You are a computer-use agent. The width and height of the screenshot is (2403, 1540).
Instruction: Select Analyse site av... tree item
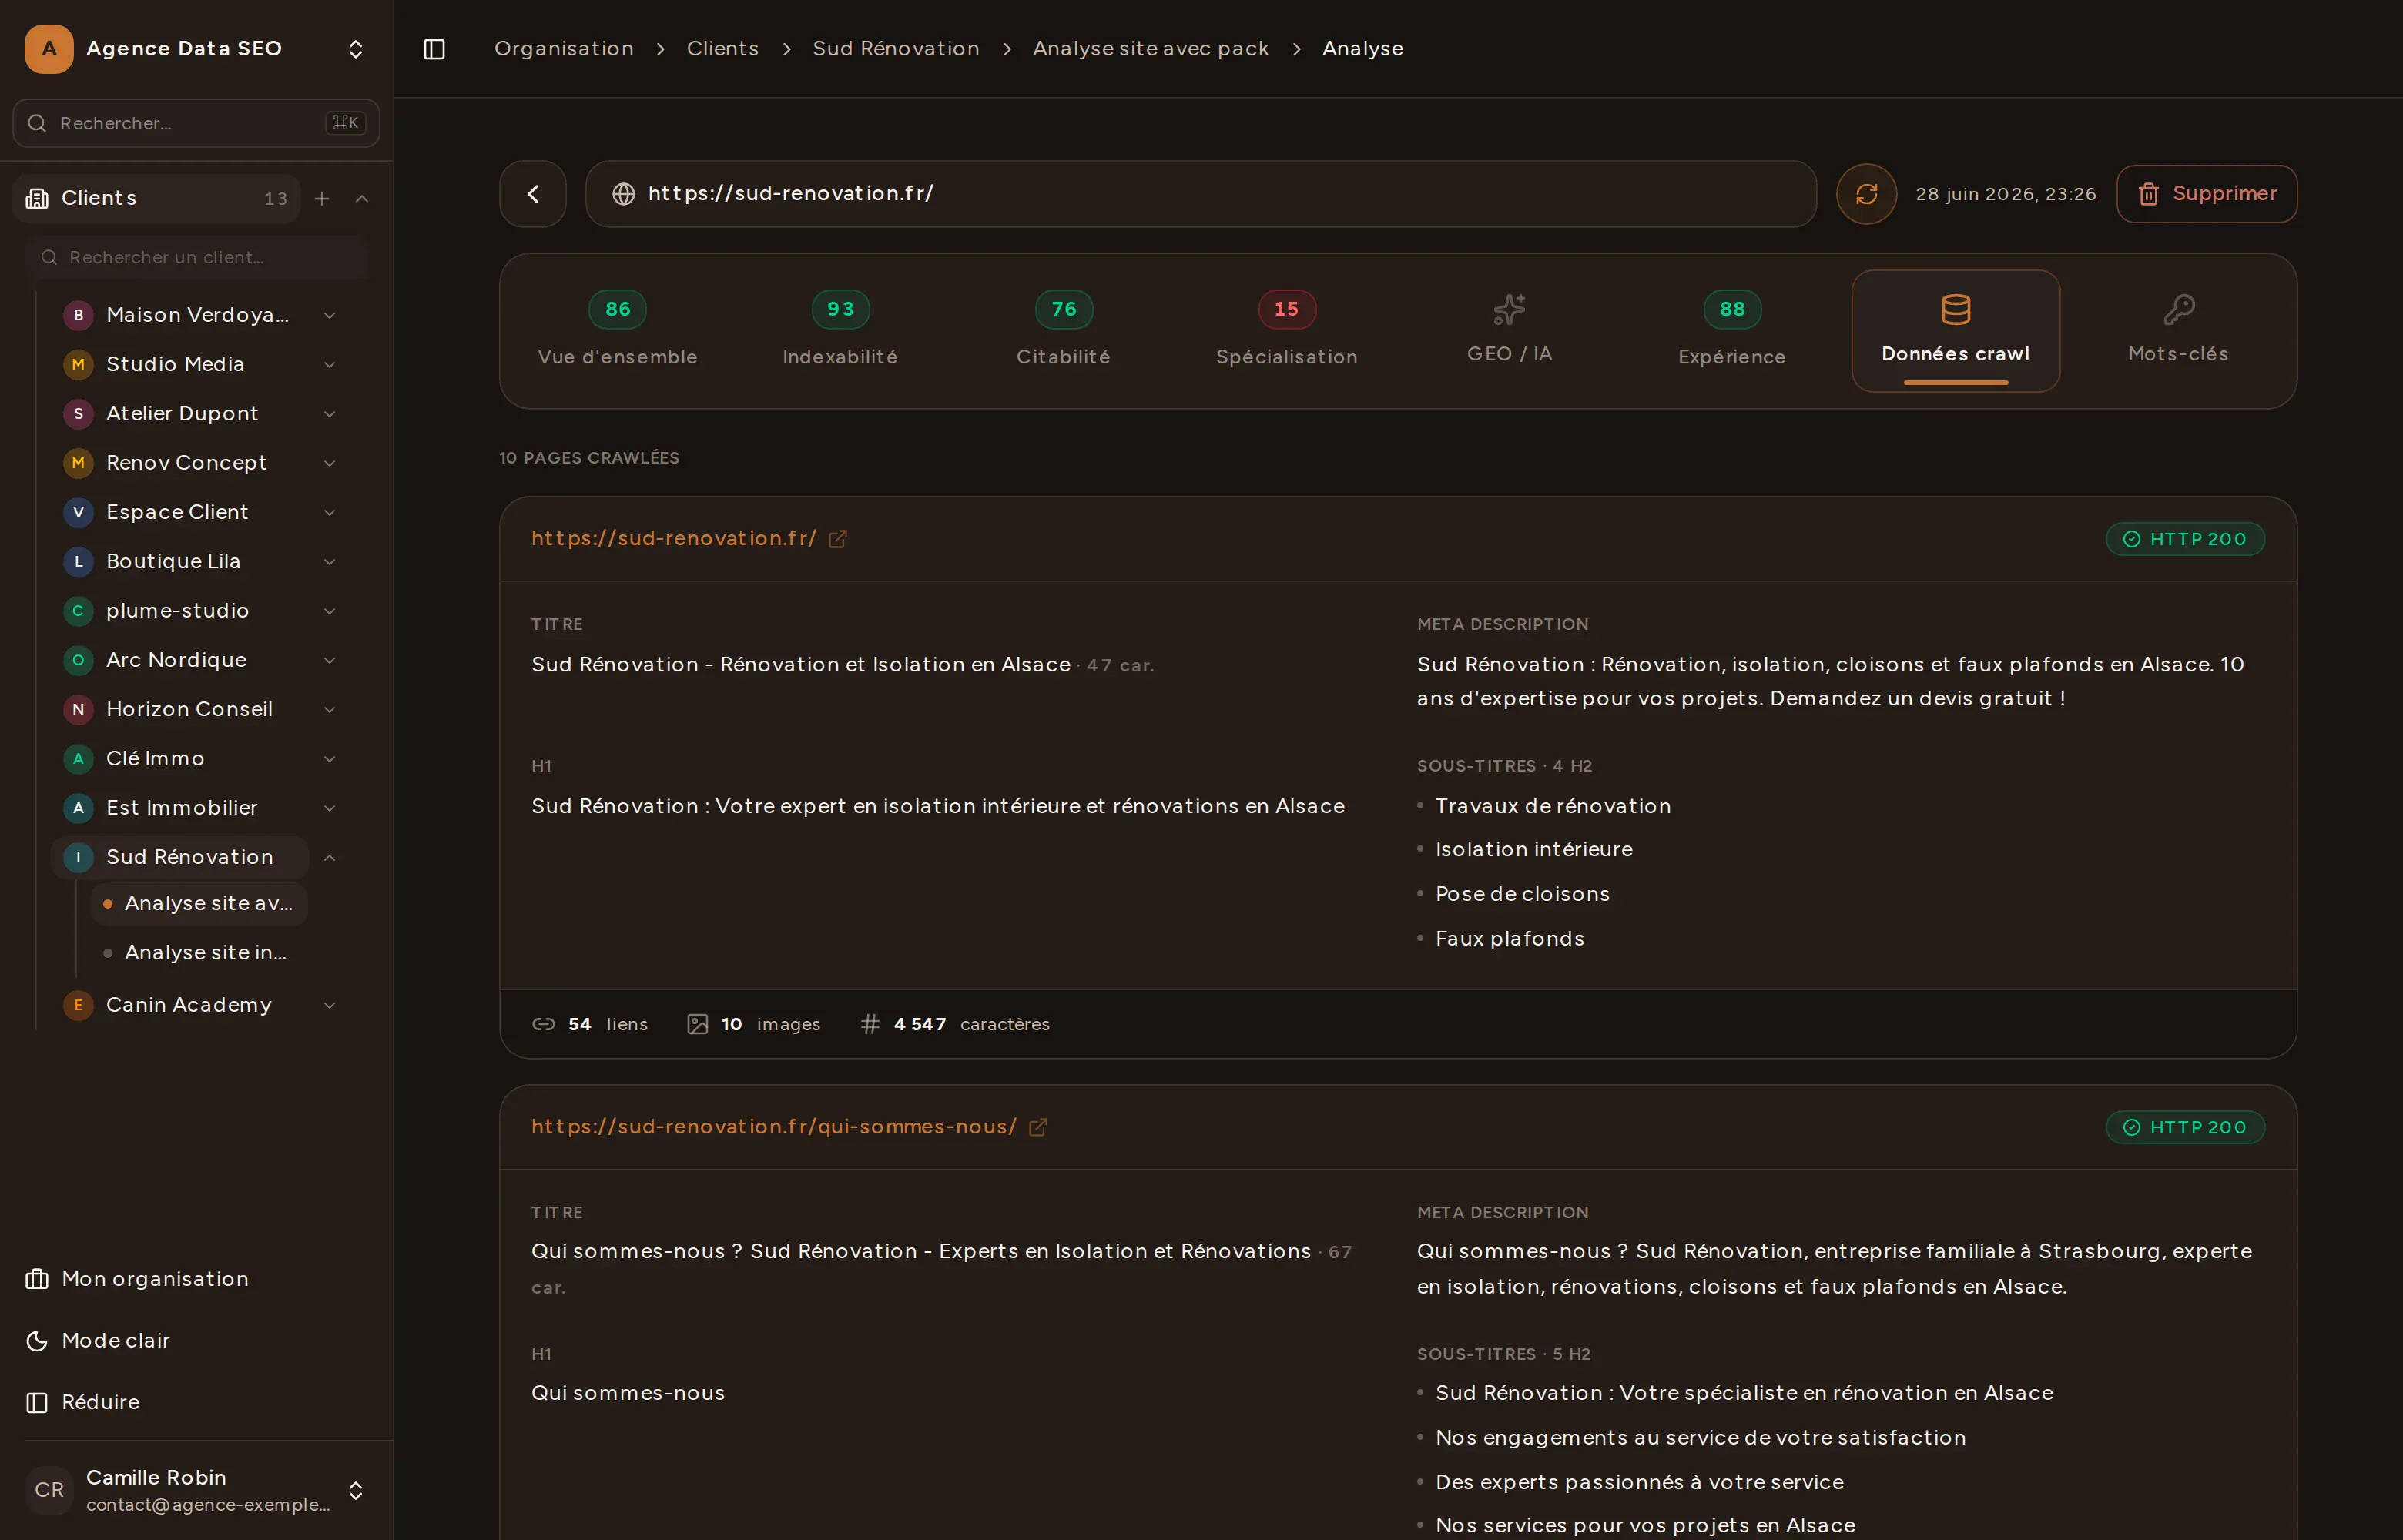click(x=199, y=904)
